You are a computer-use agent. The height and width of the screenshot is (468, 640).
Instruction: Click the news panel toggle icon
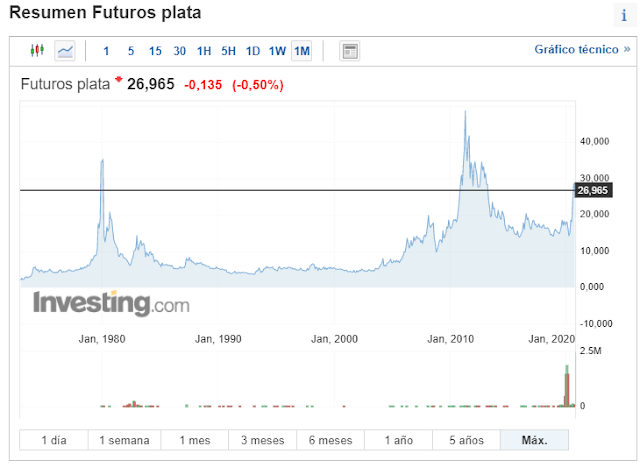tap(349, 51)
